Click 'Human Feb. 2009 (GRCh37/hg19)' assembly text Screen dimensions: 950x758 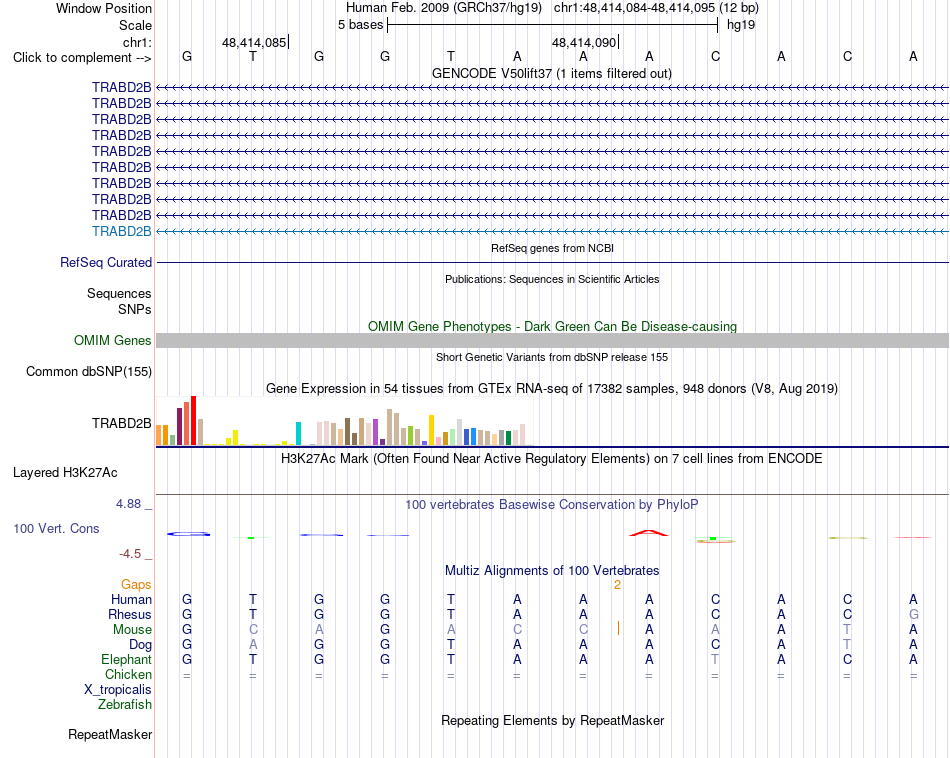click(x=445, y=8)
